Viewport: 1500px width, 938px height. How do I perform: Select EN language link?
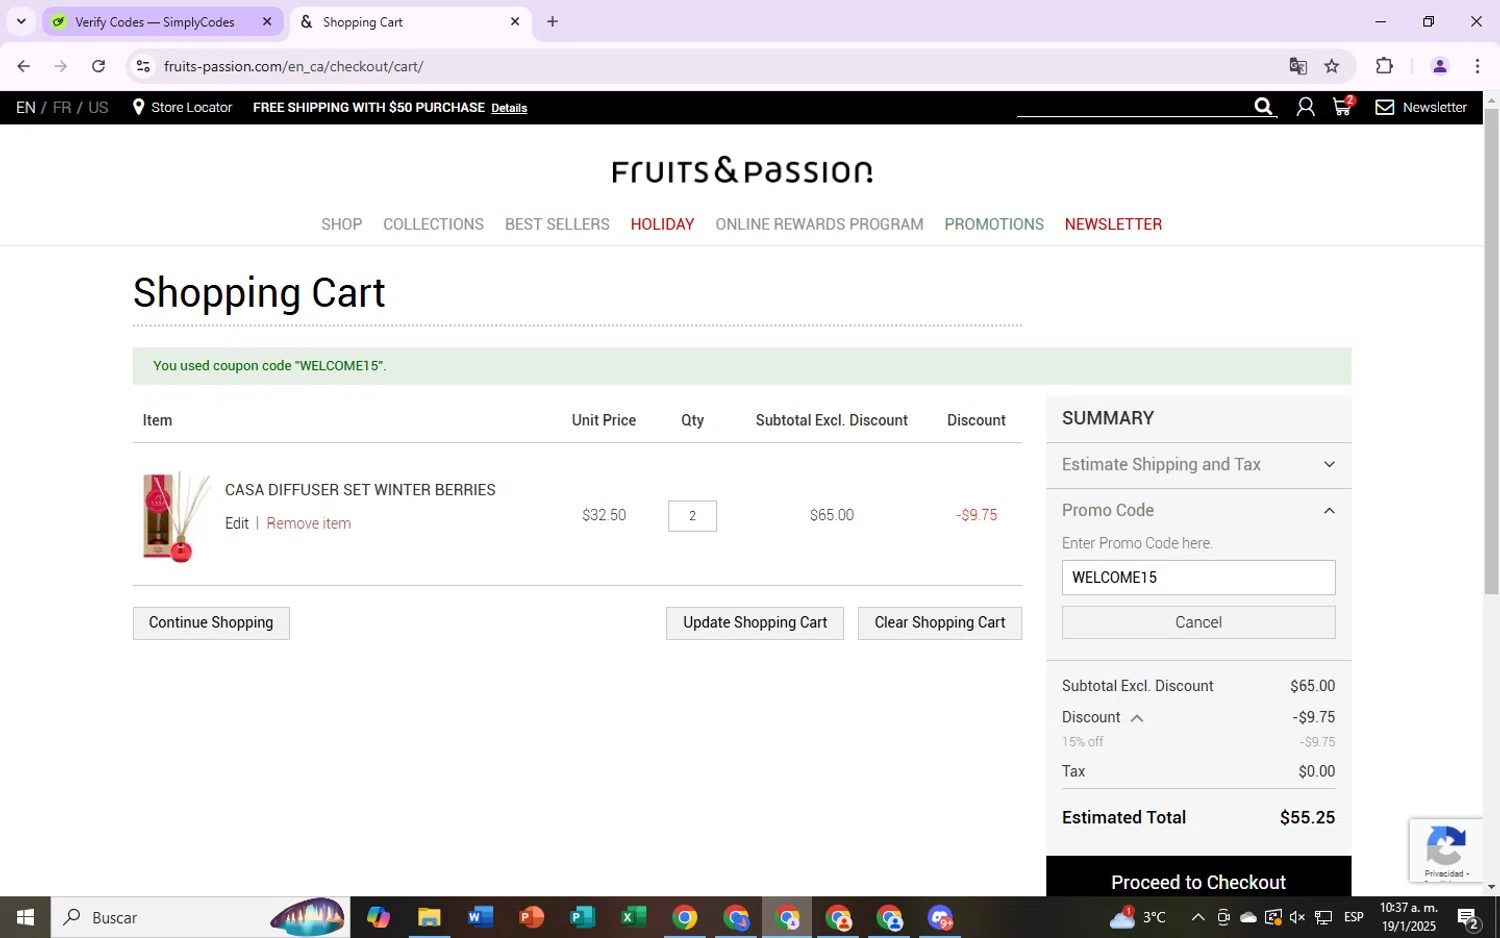26,107
